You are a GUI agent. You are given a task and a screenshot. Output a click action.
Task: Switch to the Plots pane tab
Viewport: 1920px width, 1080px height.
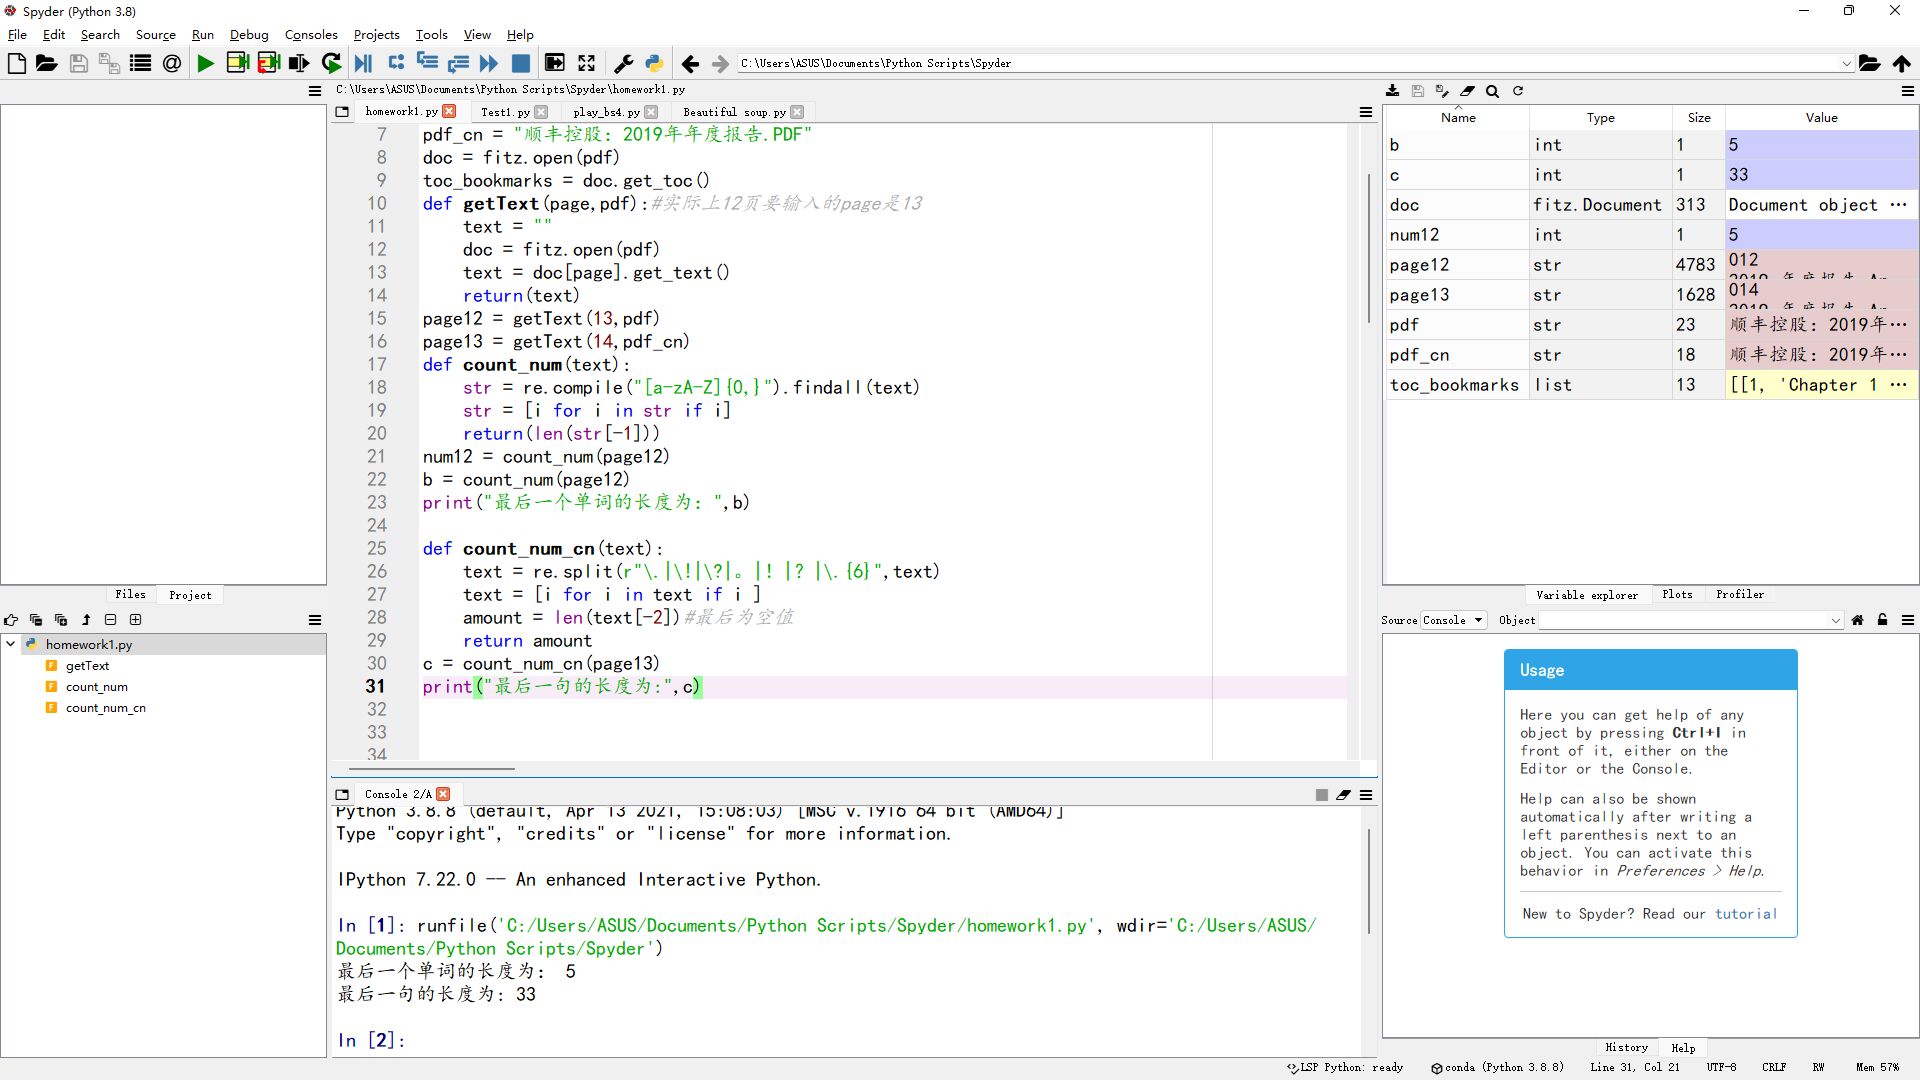(1677, 594)
